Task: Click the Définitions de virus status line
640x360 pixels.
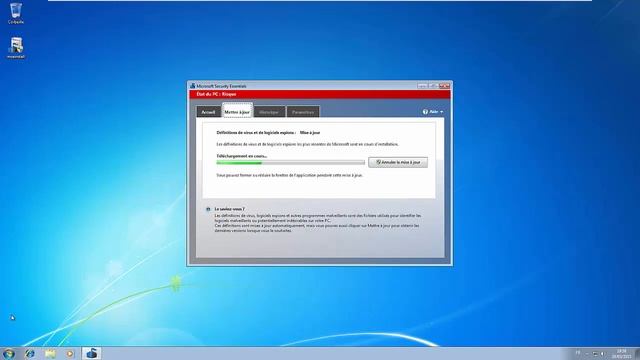Action: pos(268,133)
